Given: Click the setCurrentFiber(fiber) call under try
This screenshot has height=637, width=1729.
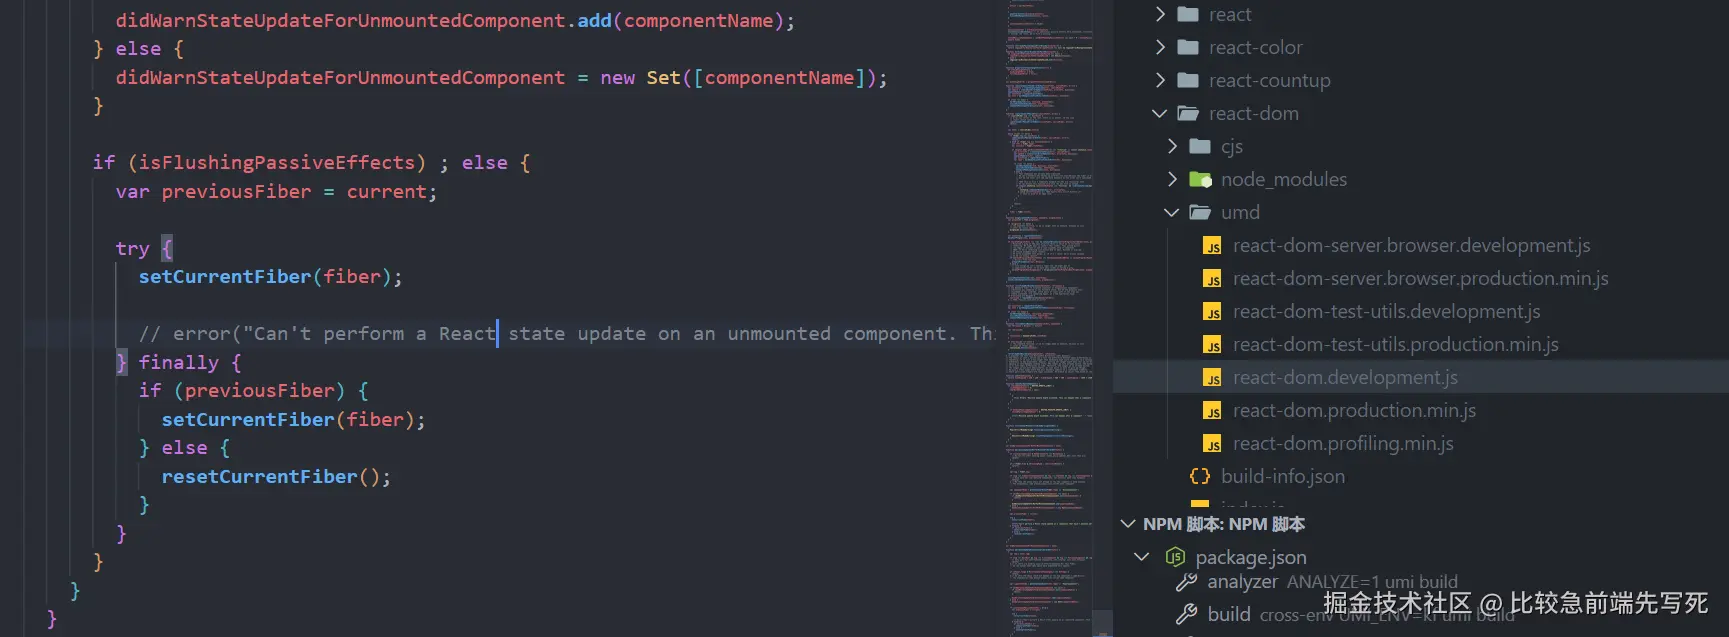Looking at the screenshot, I should point(270,276).
